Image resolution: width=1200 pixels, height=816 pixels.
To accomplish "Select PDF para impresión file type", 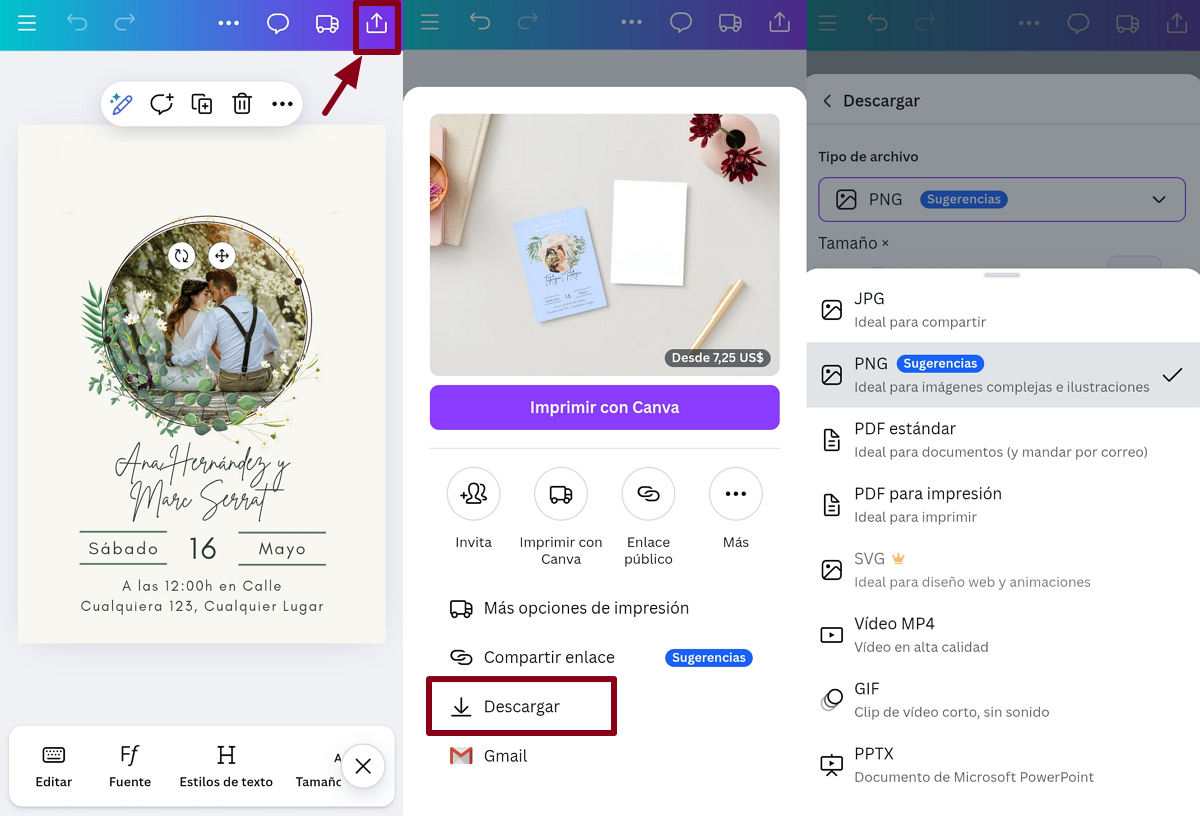I will pyautogui.click(x=1003, y=505).
